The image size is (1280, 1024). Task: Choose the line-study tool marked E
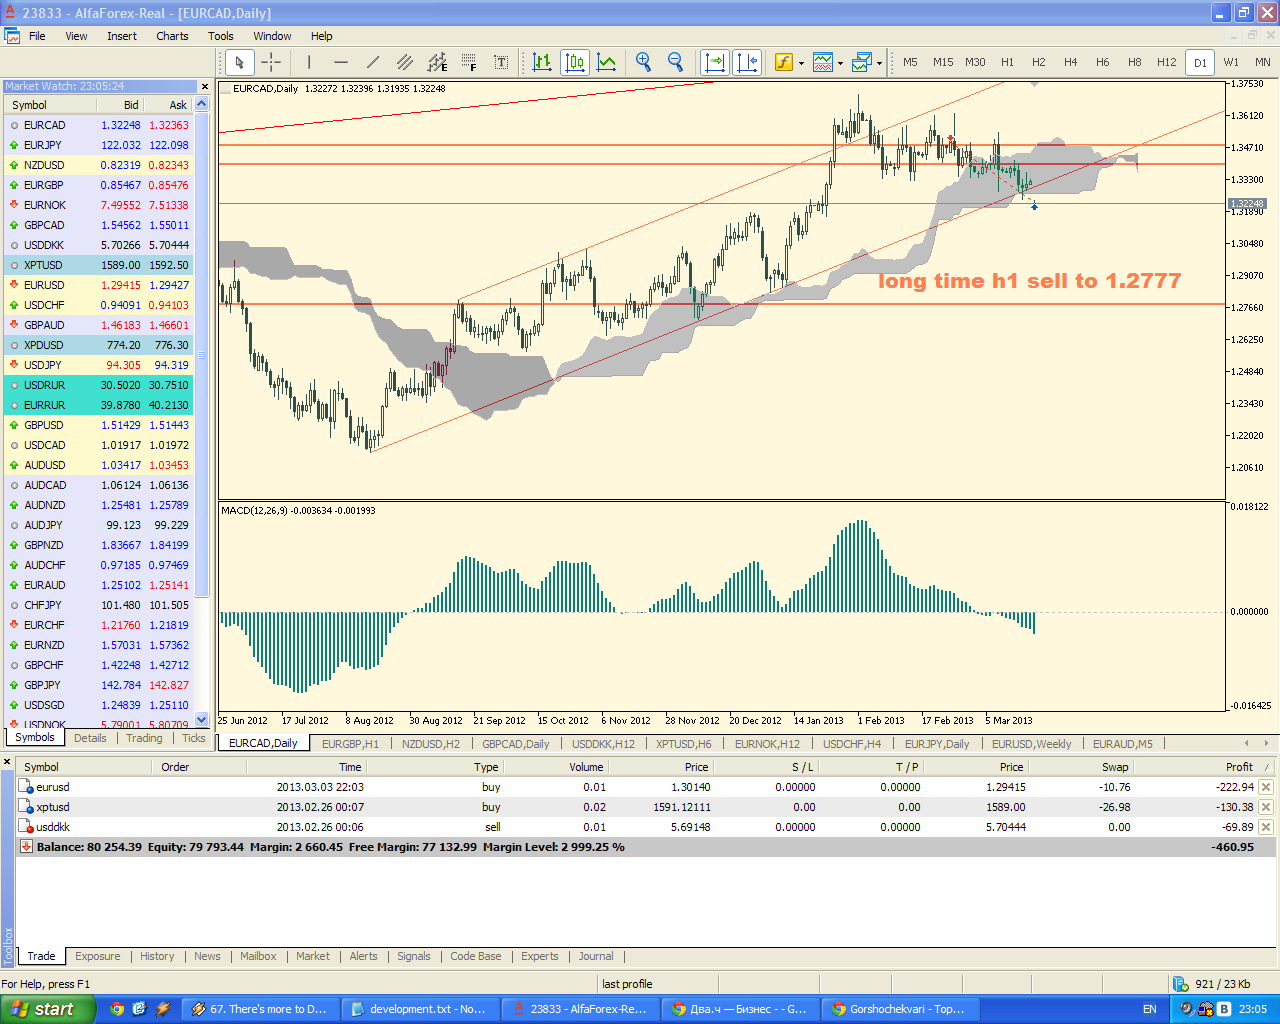pyautogui.click(x=437, y=62)
